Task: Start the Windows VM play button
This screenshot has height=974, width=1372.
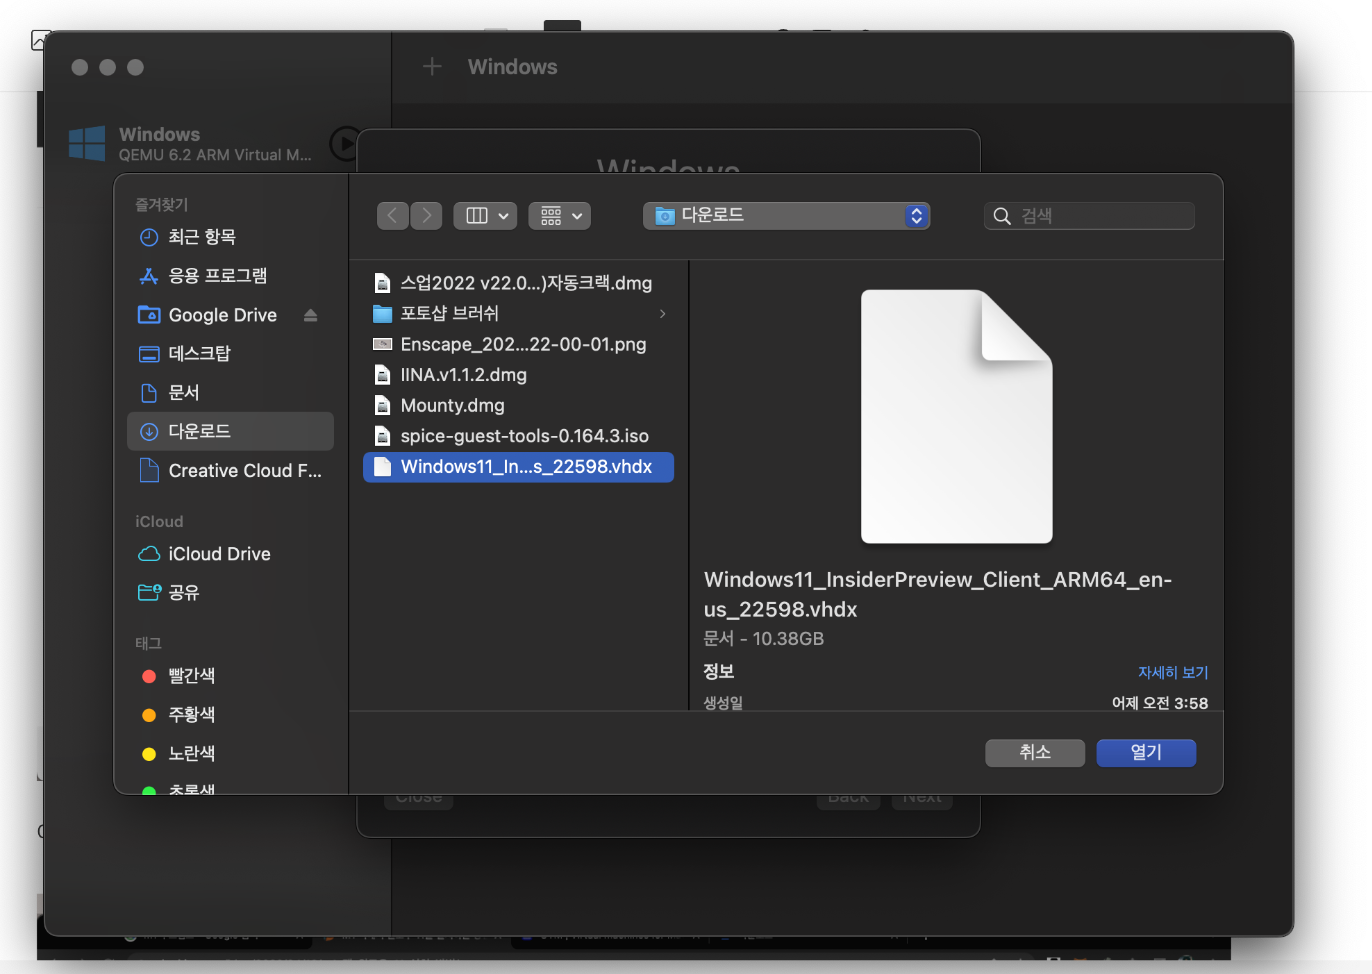Action: click(x=345, y=144)
